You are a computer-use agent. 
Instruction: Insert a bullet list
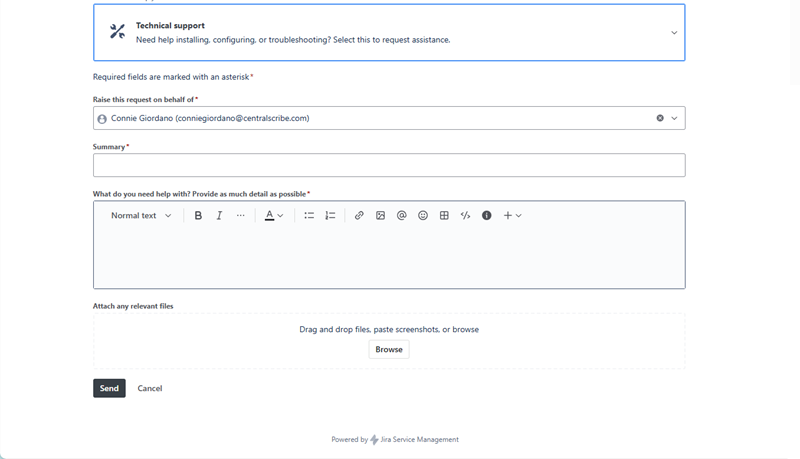point(309,216)
